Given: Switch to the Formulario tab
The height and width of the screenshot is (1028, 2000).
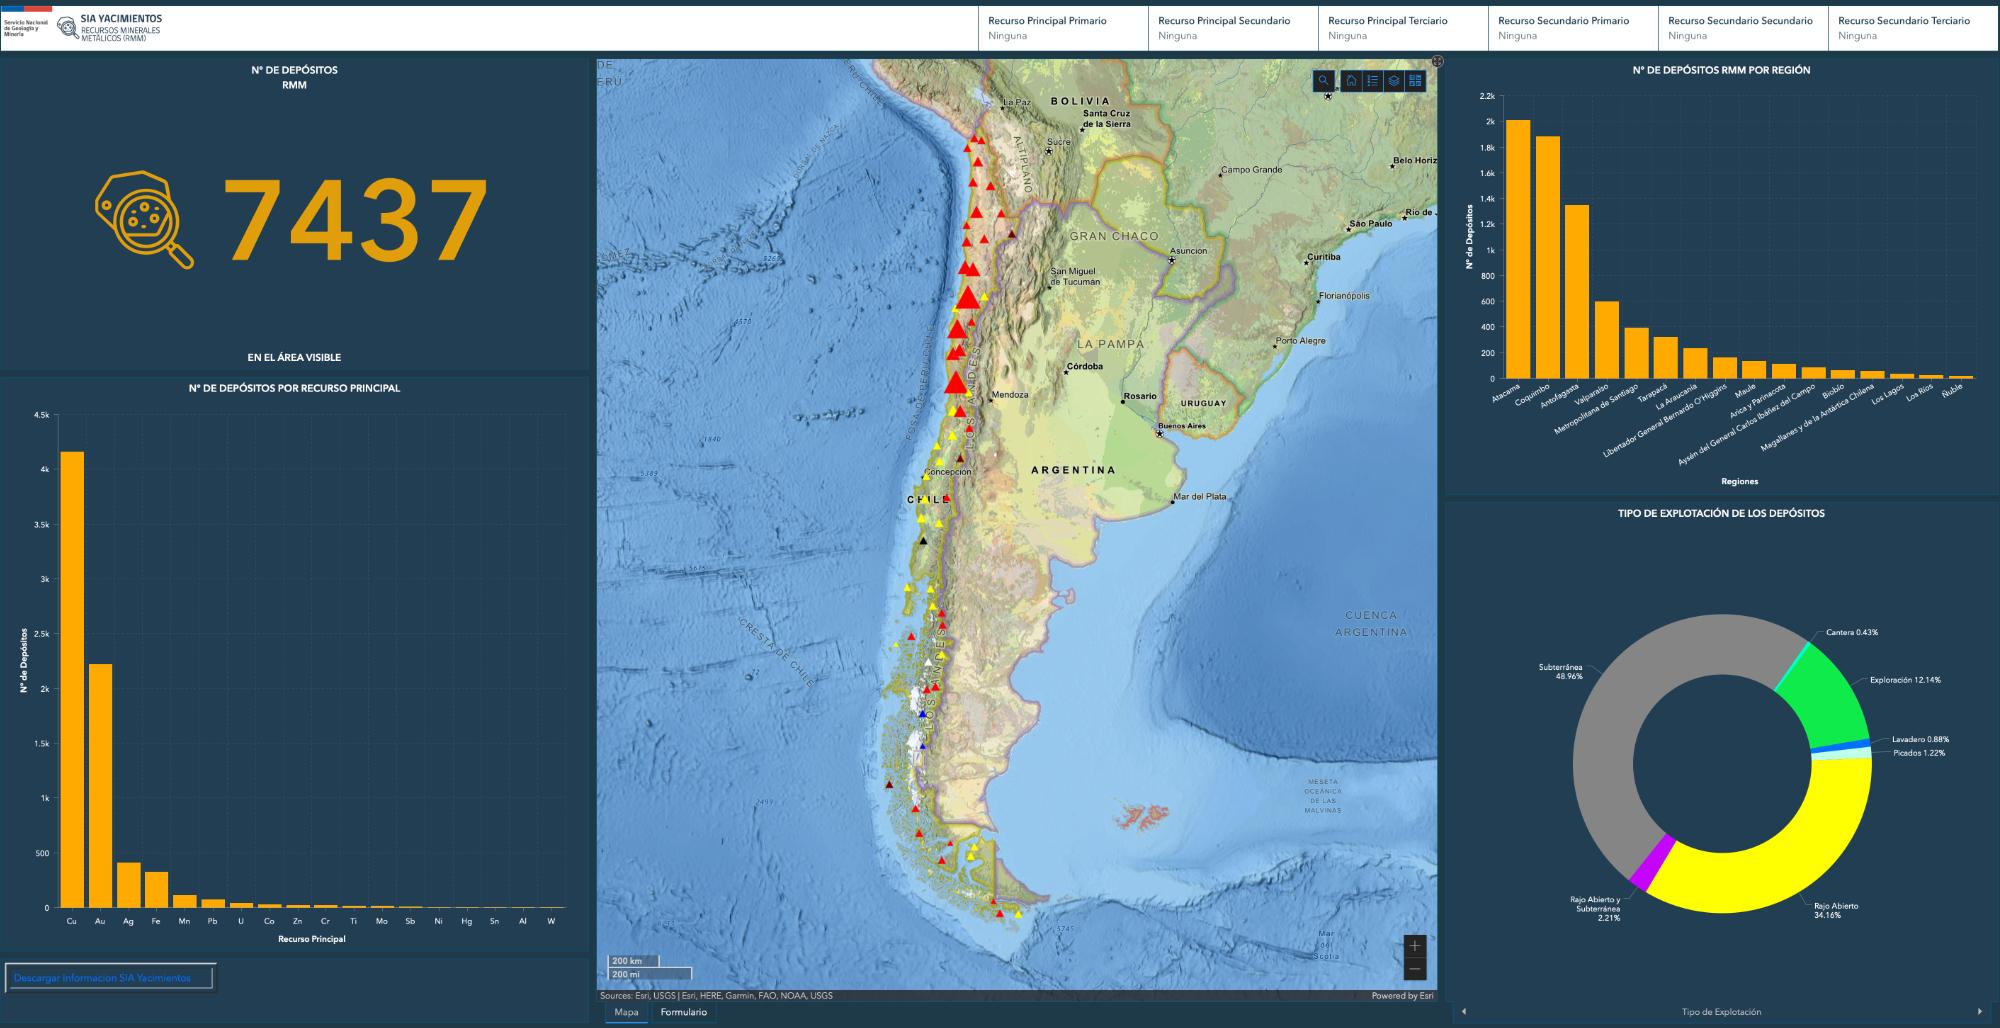Looking at the screenshot, I should [x=683, y=1012].
